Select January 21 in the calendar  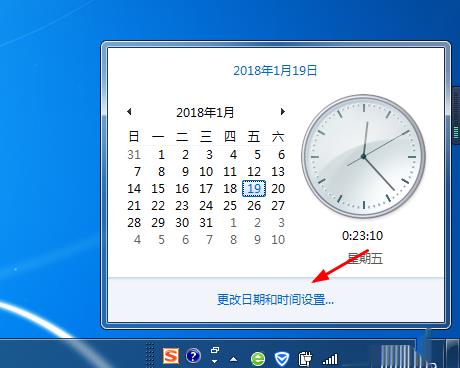[x=134, y=206]
